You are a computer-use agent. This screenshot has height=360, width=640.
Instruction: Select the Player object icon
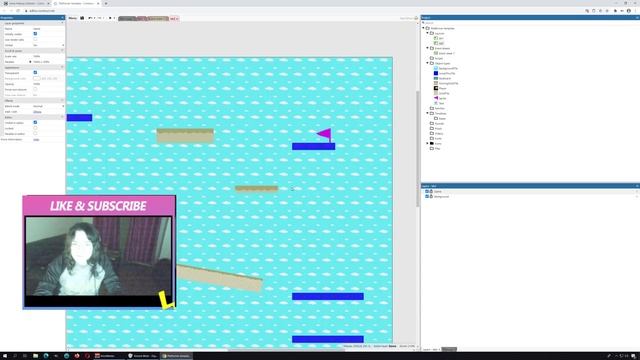[x=436, y=88]
